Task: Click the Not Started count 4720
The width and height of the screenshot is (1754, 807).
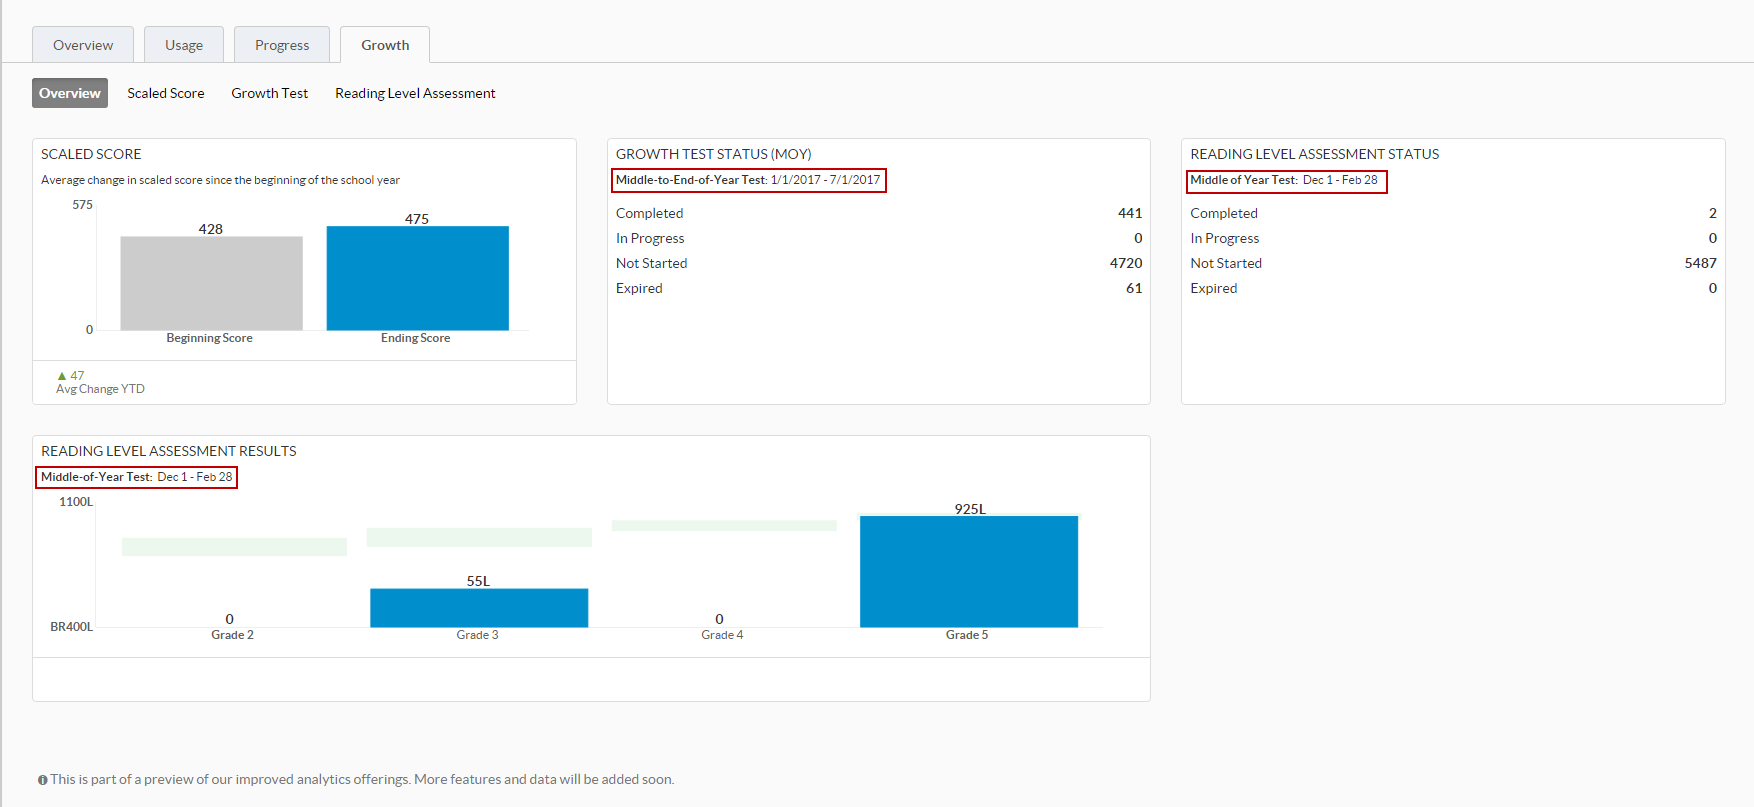Action: click(x=1126, y=263)
